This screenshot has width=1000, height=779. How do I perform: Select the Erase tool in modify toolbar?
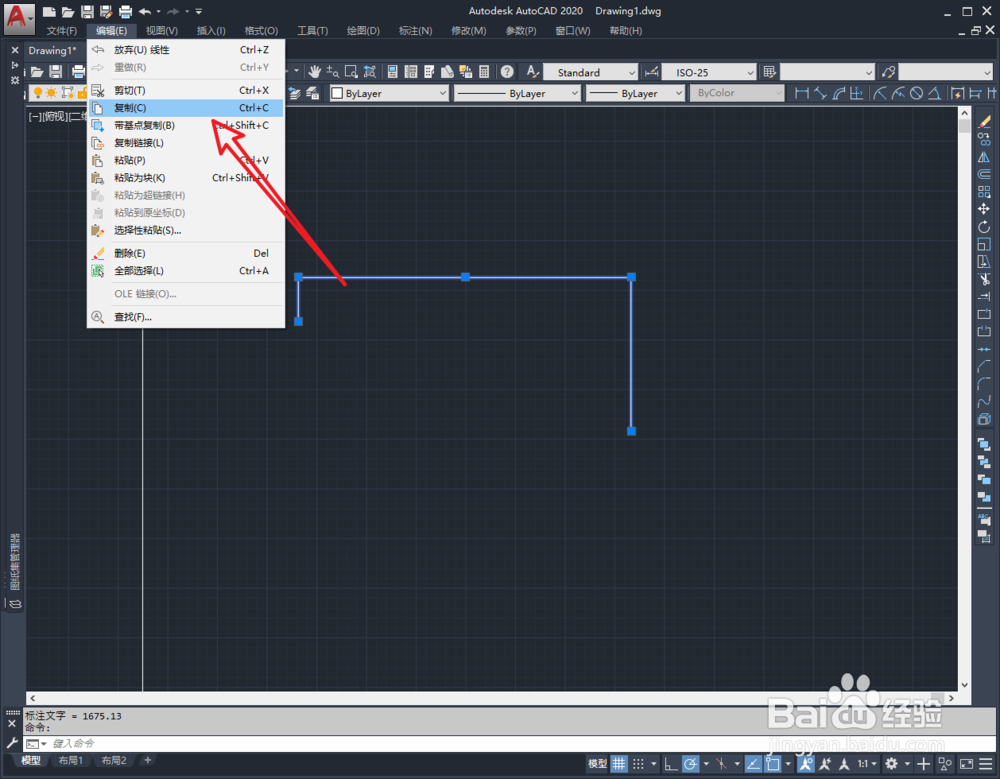pyautogui.click(x=984, y=121)
